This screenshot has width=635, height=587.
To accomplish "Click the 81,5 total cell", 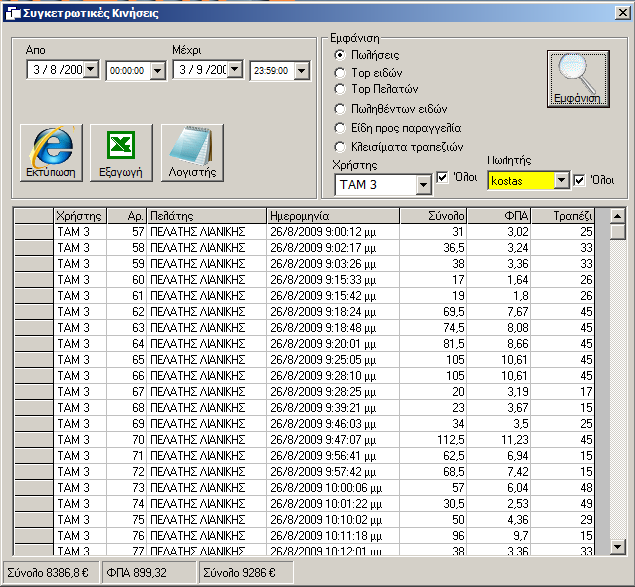I will (x=433, y=344).
